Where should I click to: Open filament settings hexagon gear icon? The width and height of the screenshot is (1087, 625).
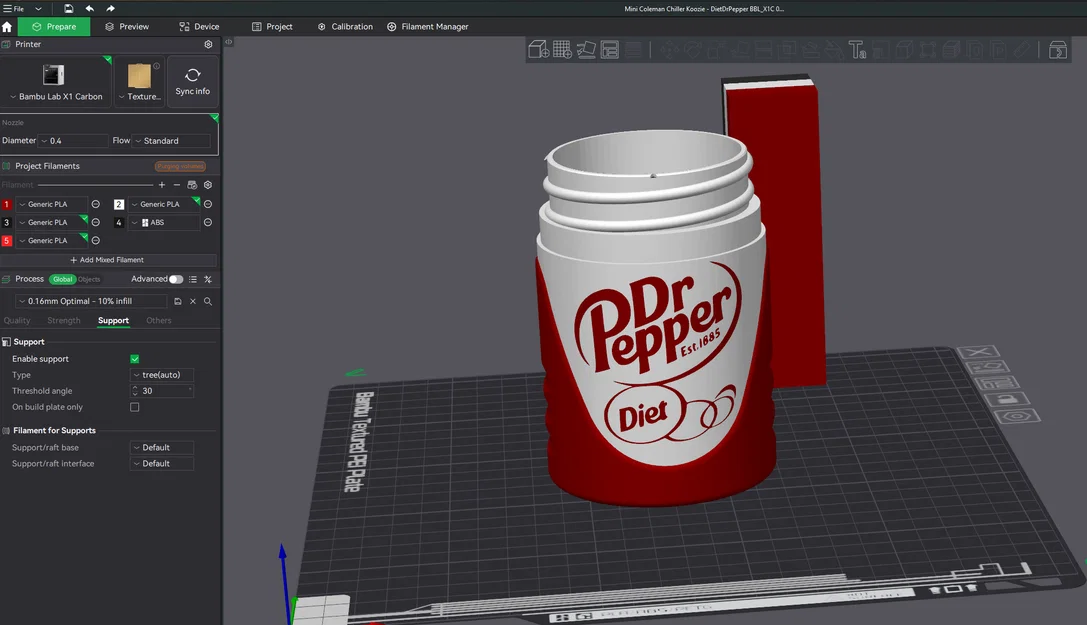(x=208, y=185)
